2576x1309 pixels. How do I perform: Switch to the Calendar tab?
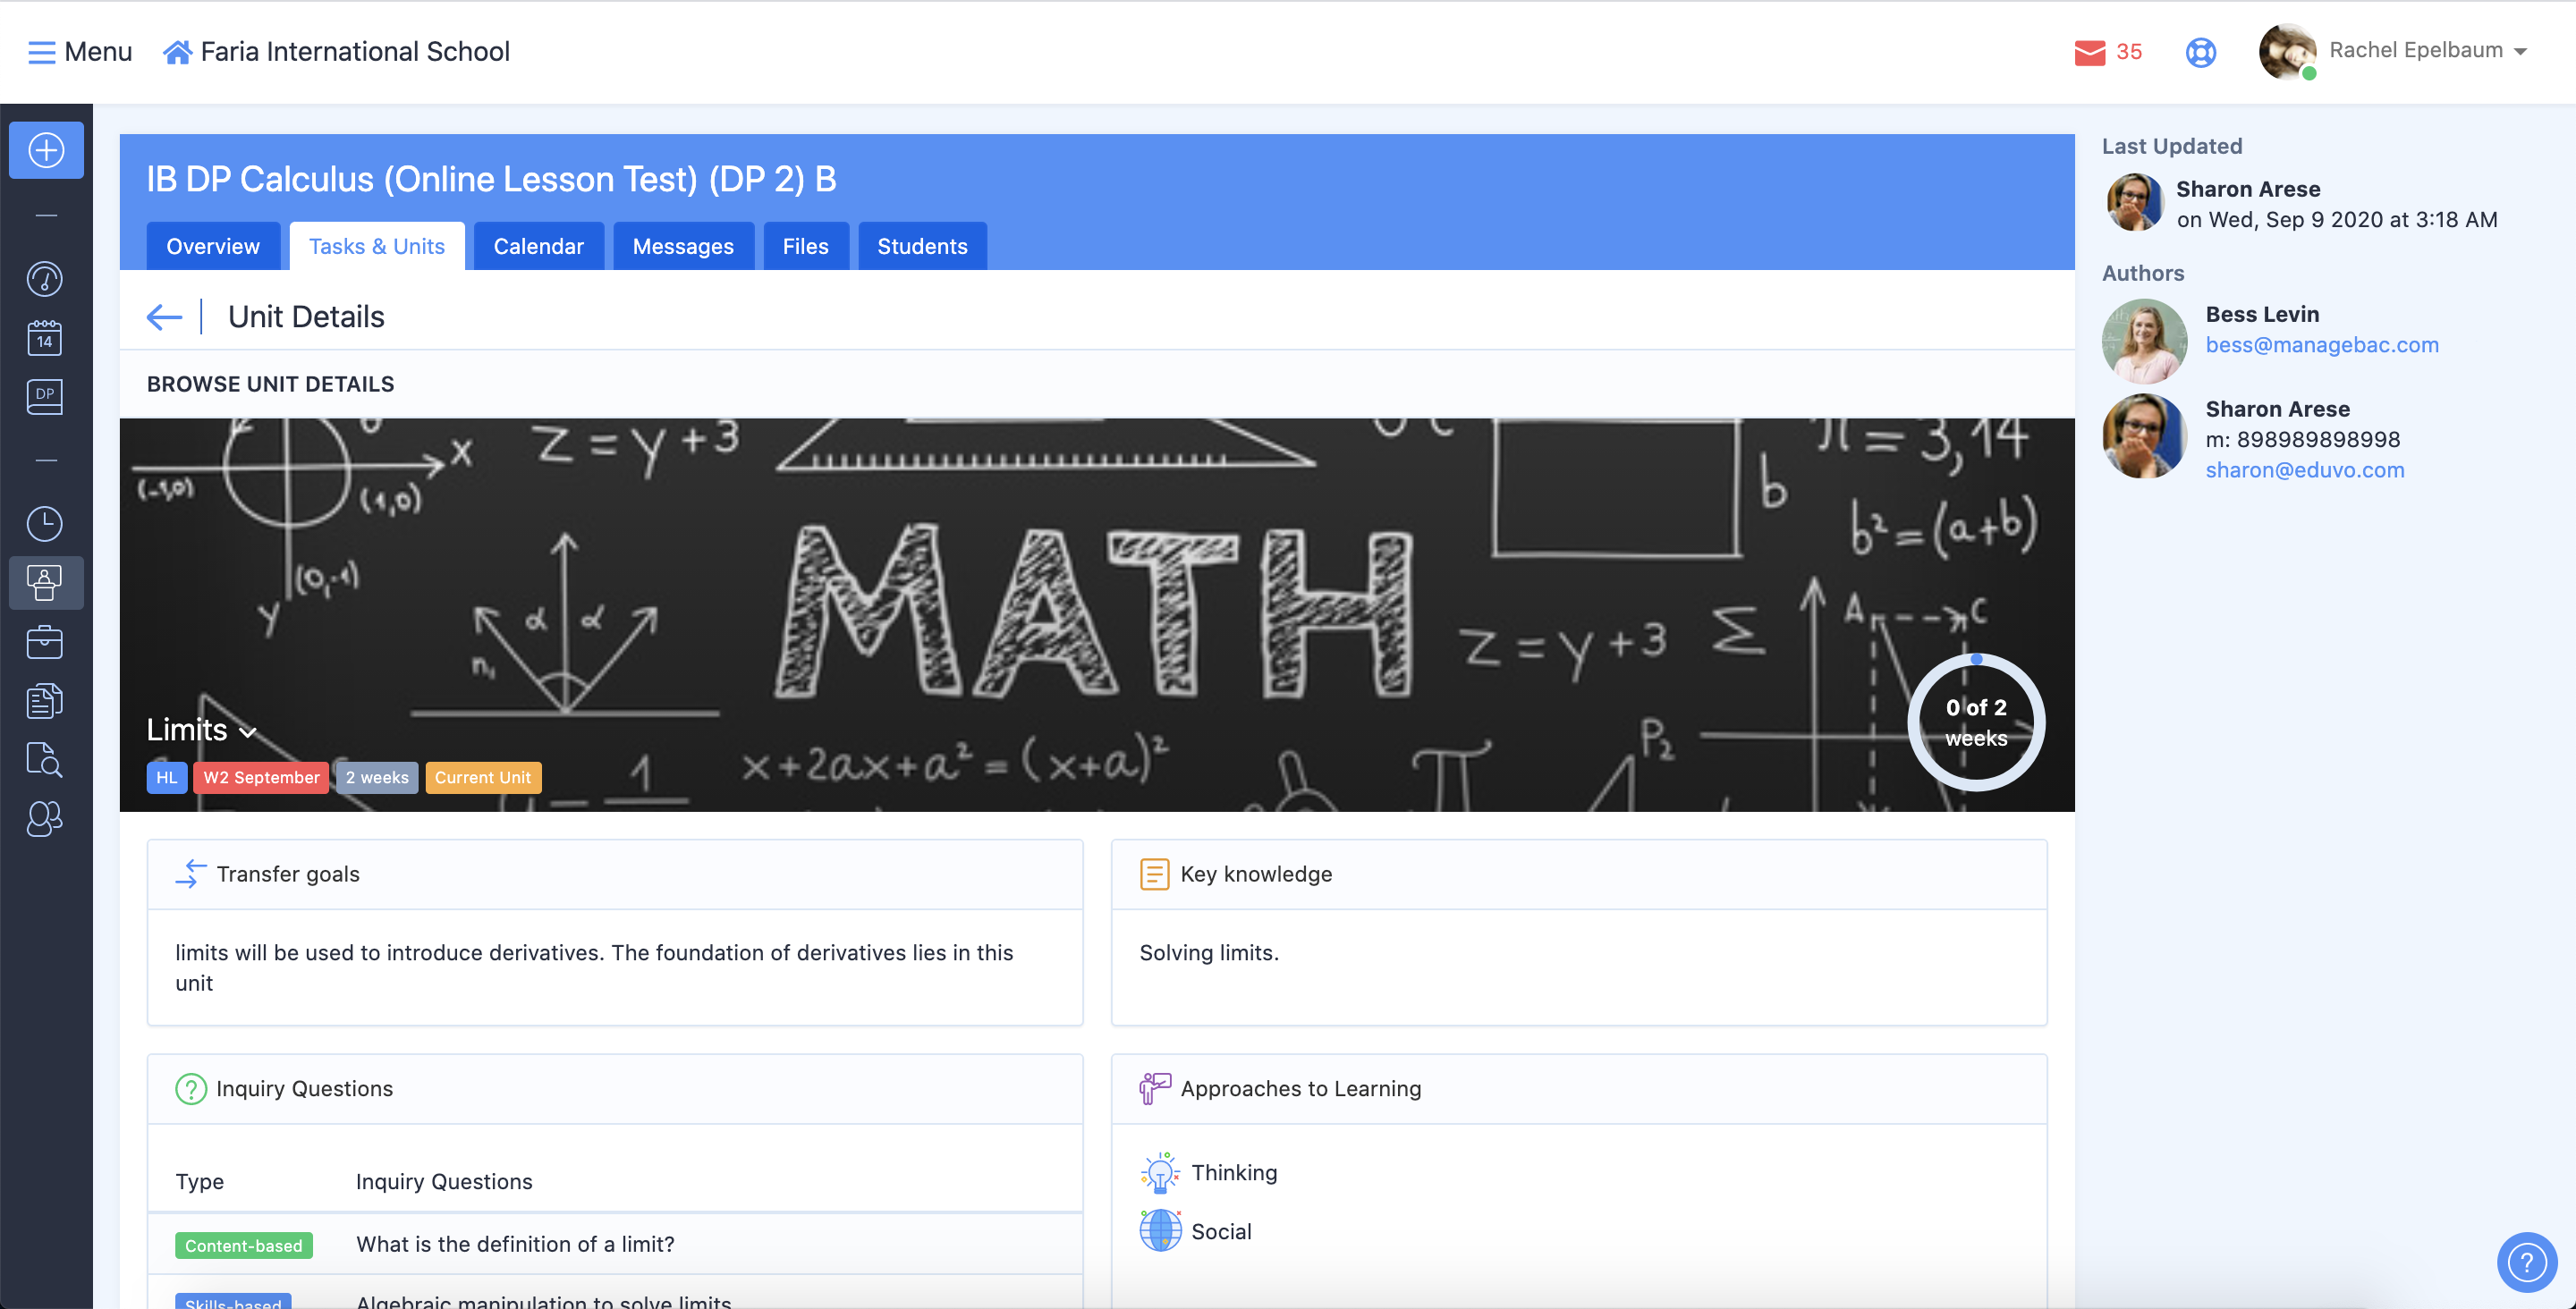click(538, 246)
